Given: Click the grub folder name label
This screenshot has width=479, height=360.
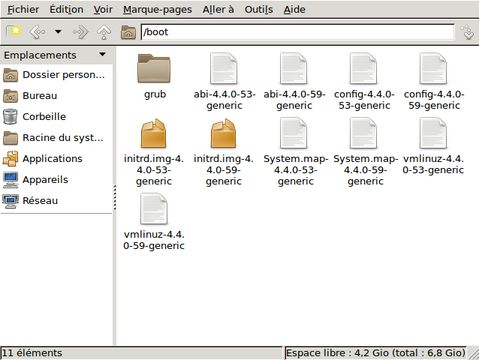Looking at the screenshot, I should (155, 94).
